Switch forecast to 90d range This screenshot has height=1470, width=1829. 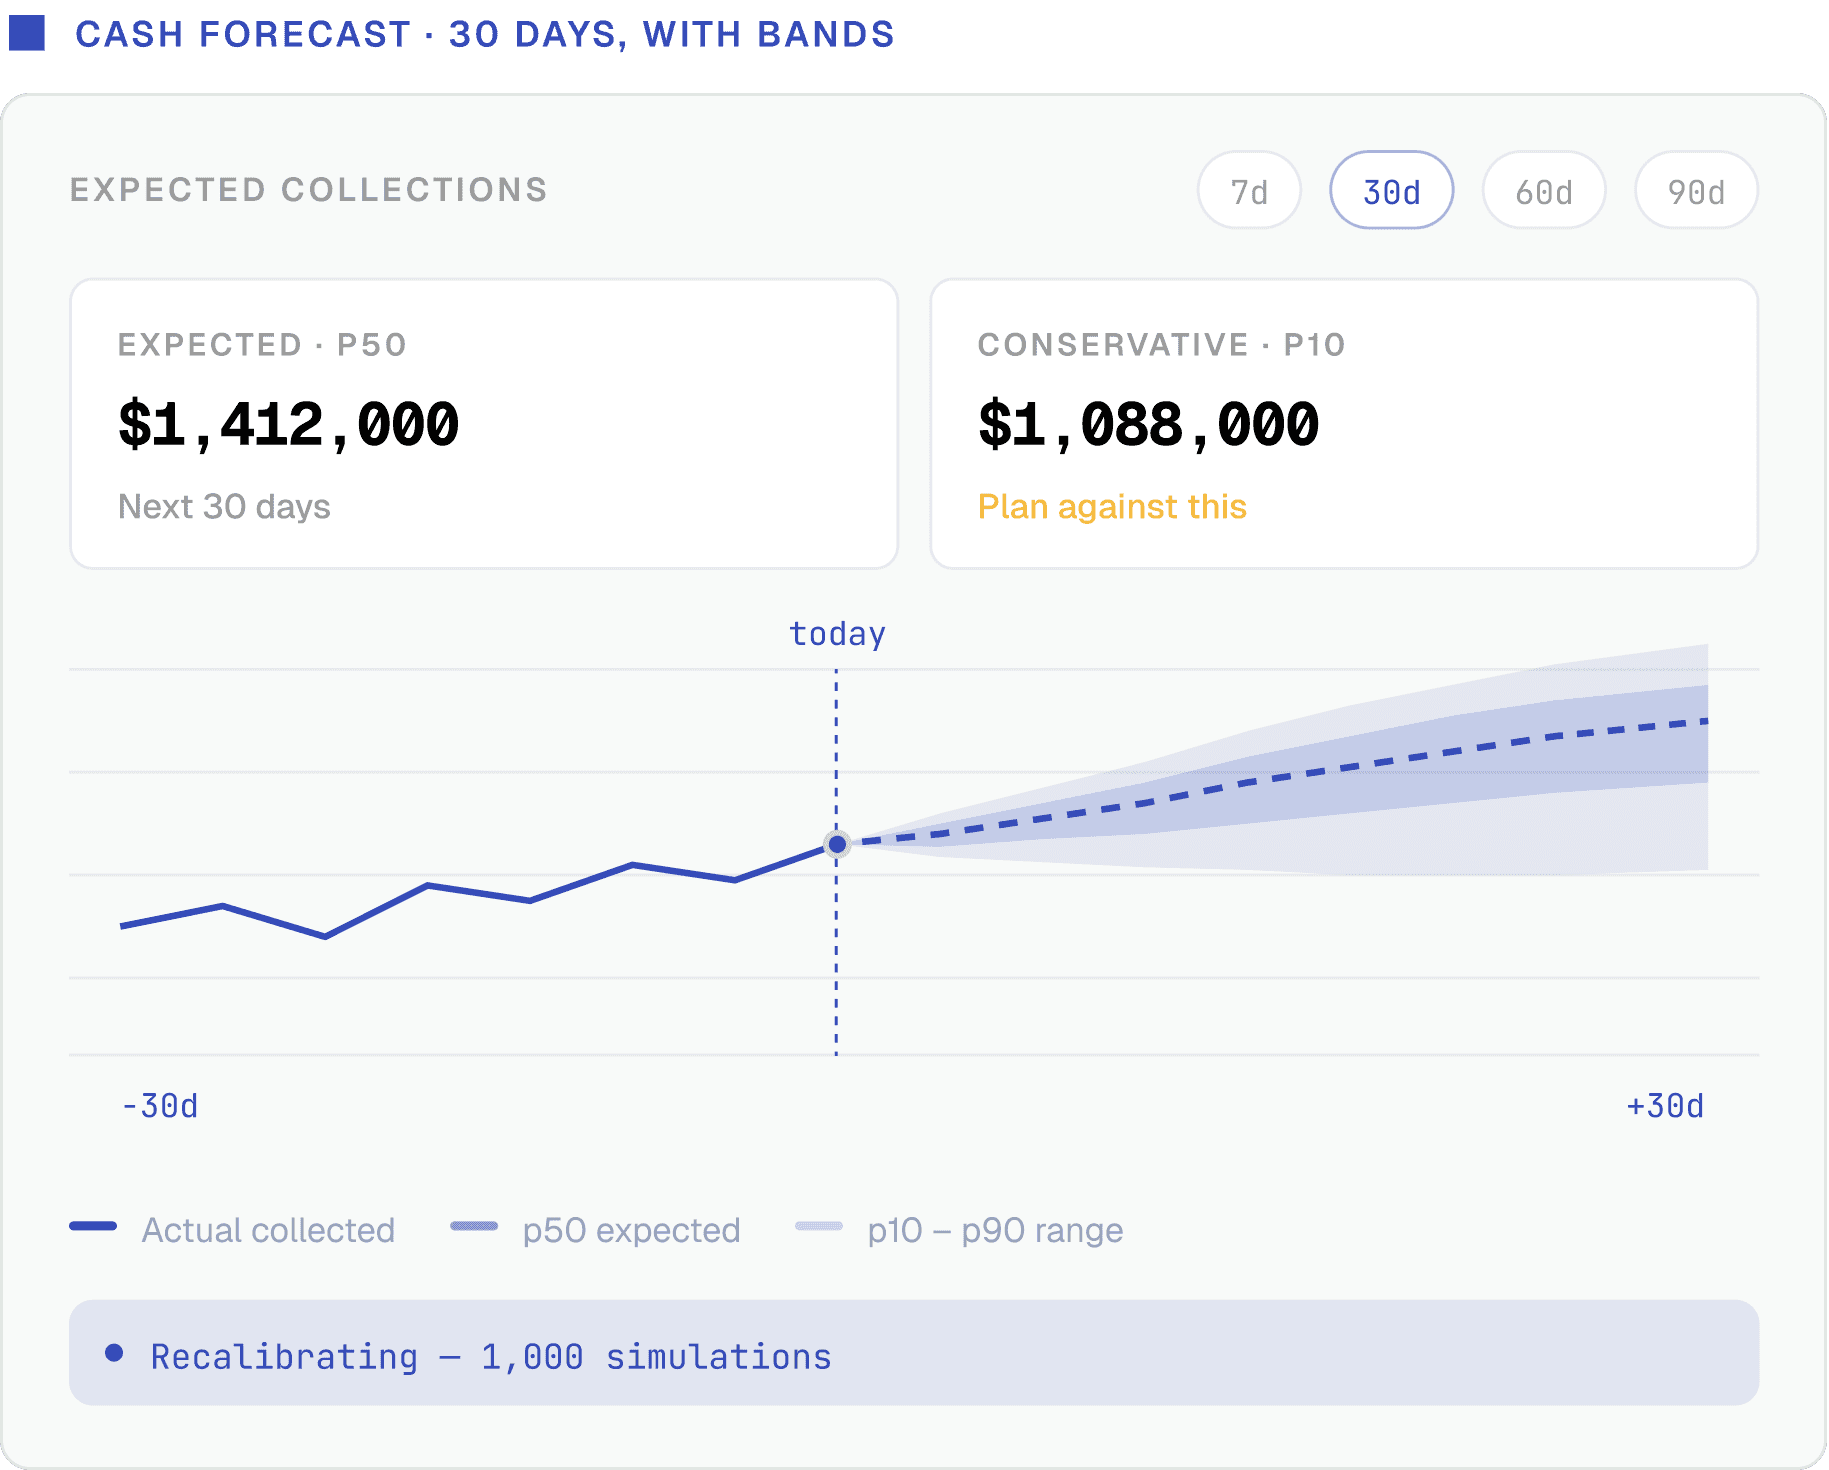click(x=1696, y=190)
